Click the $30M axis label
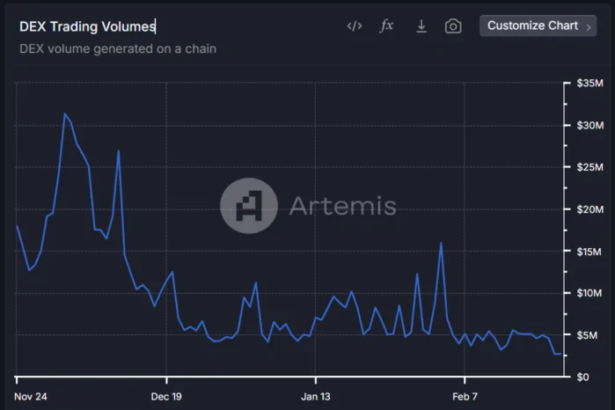This screenshot has height=410, width=615. tap(590, 126)
